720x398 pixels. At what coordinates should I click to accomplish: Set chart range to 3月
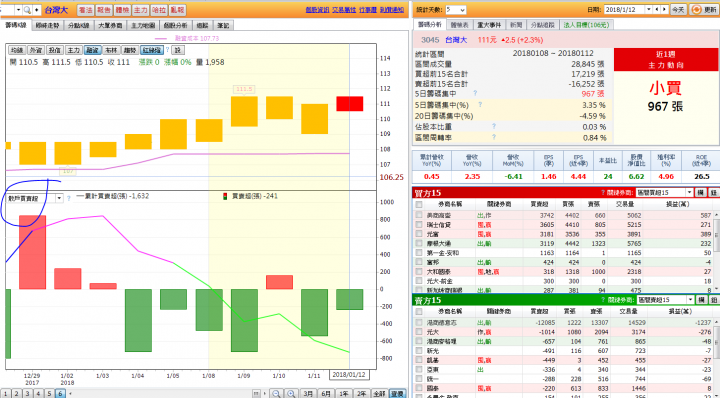click(x=308, y=393)
